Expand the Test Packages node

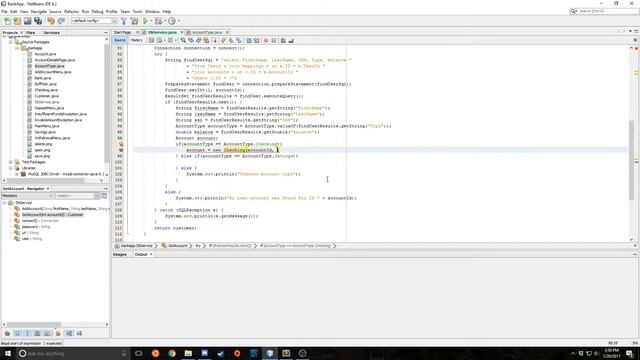tap(11, 162)
